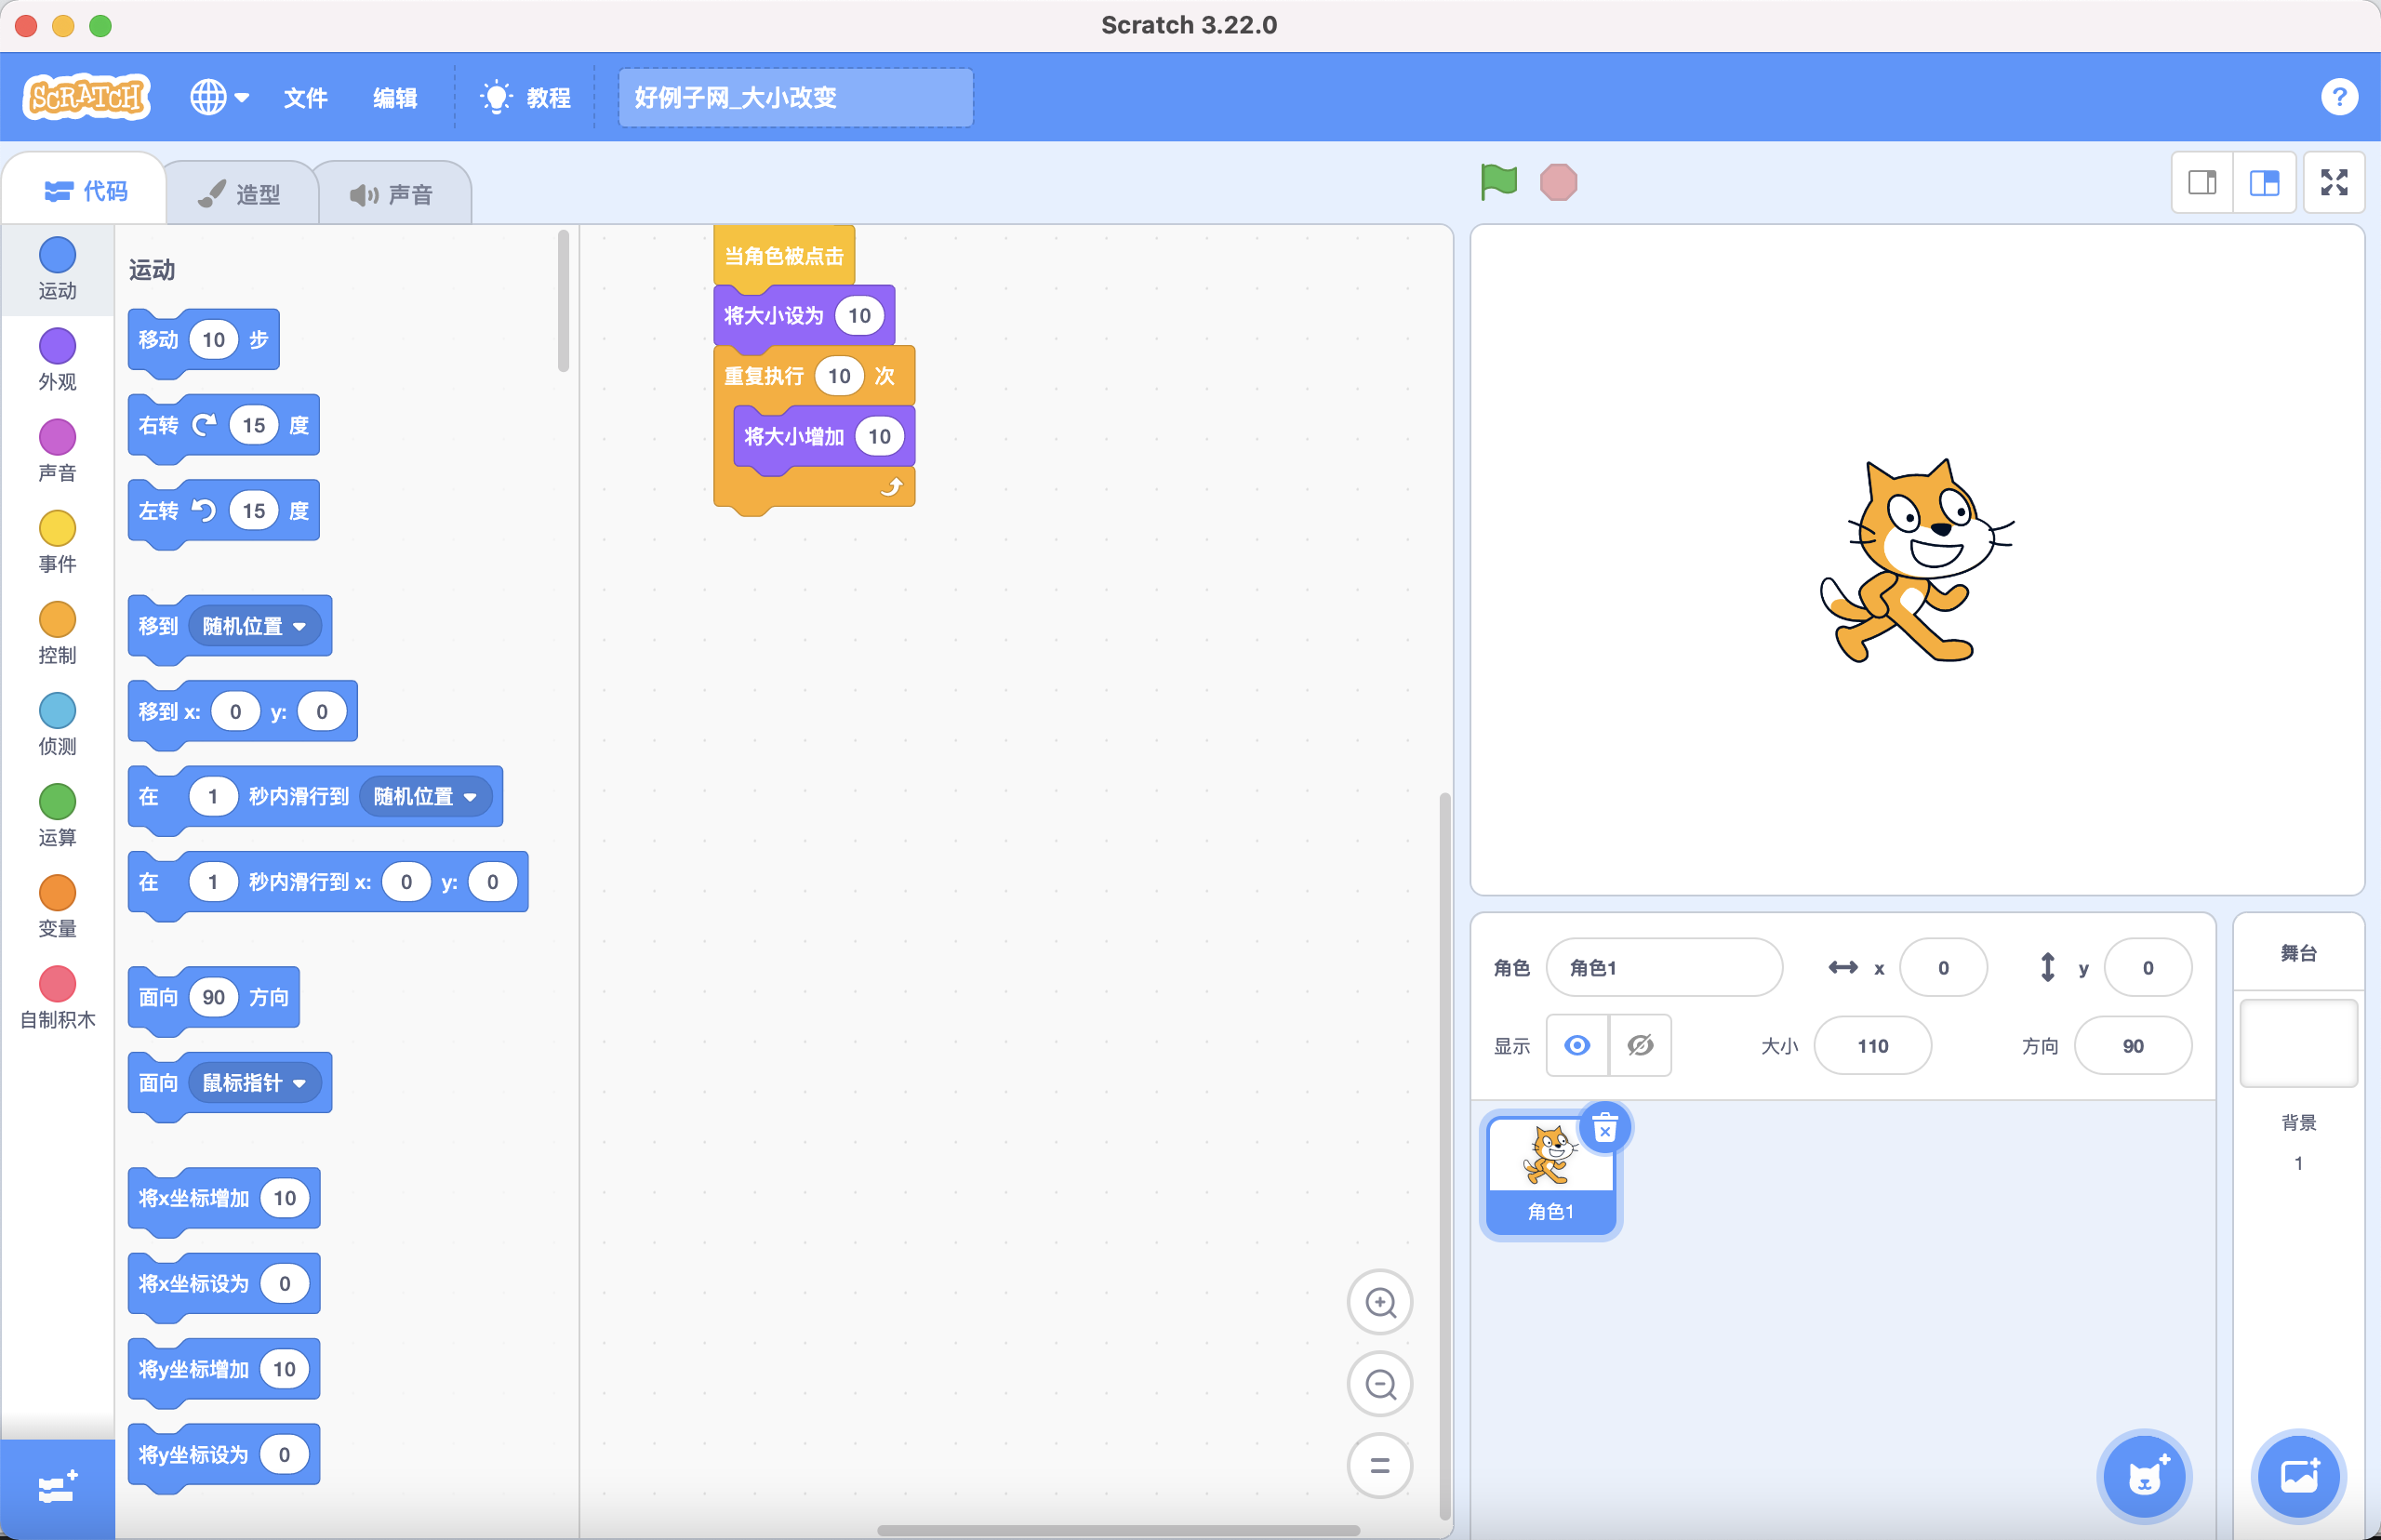Click the Scratch logo
Screen dimensions: 2381x1540
(x=87, y=97)
